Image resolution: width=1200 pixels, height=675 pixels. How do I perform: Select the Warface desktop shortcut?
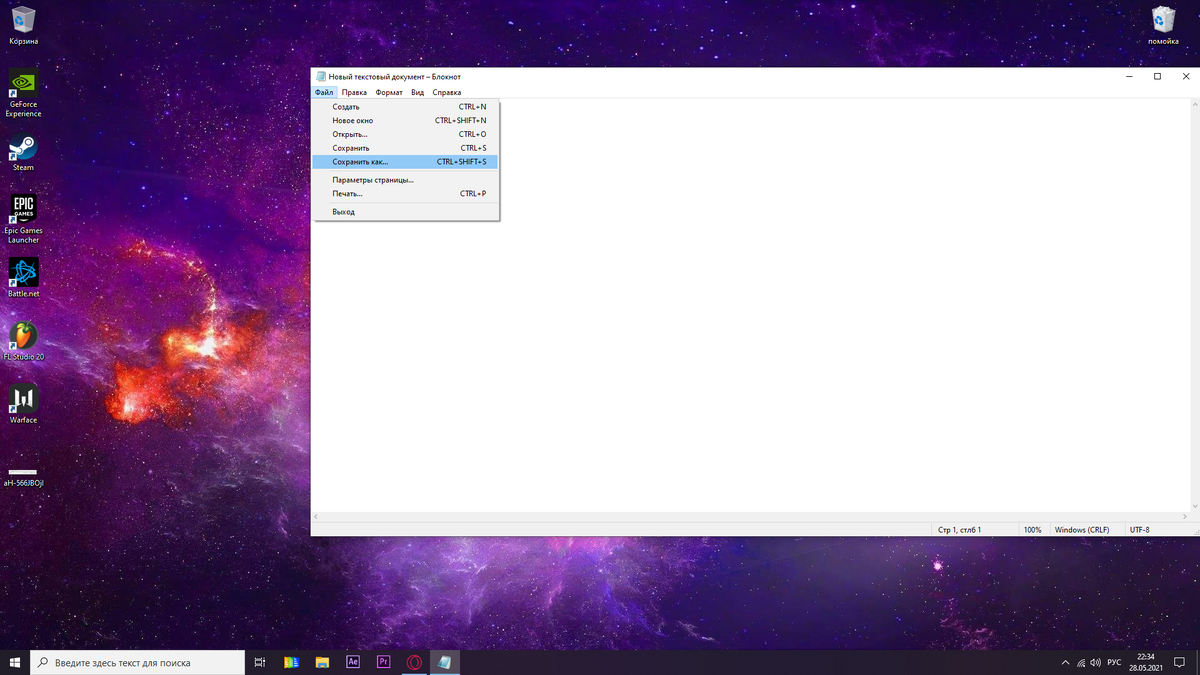coord(23,404)
